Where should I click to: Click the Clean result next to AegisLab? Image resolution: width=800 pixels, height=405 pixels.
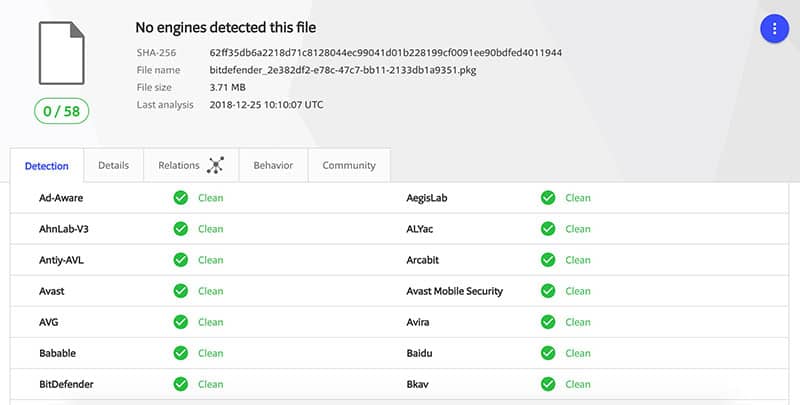coord(578,198)
